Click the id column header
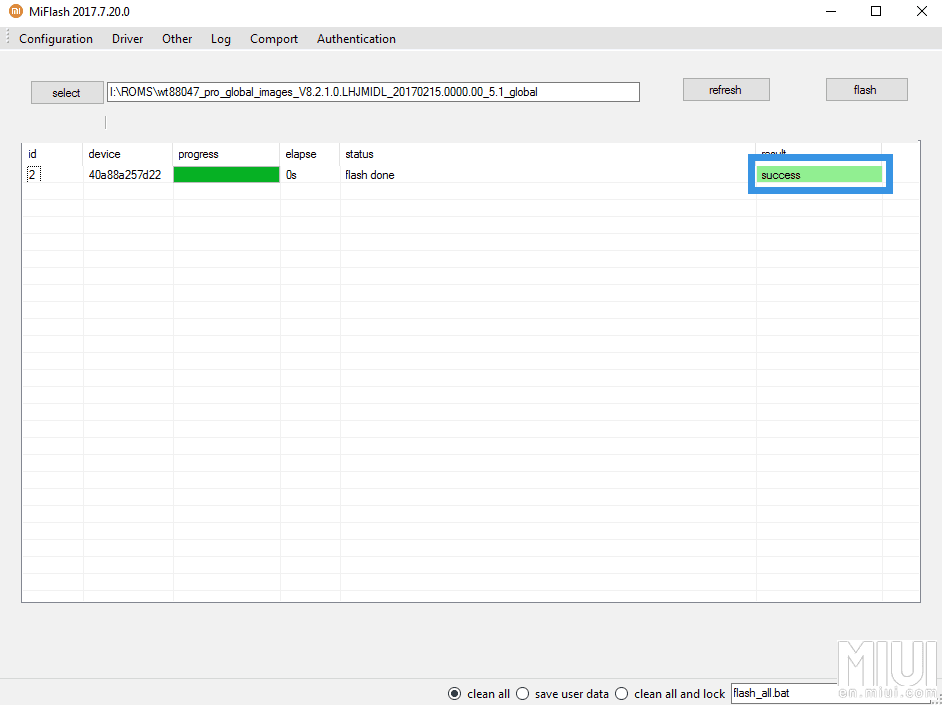Image resolution: width=942 pixels, height=705 pixels. pyautogui.click(x=53, y=154)
